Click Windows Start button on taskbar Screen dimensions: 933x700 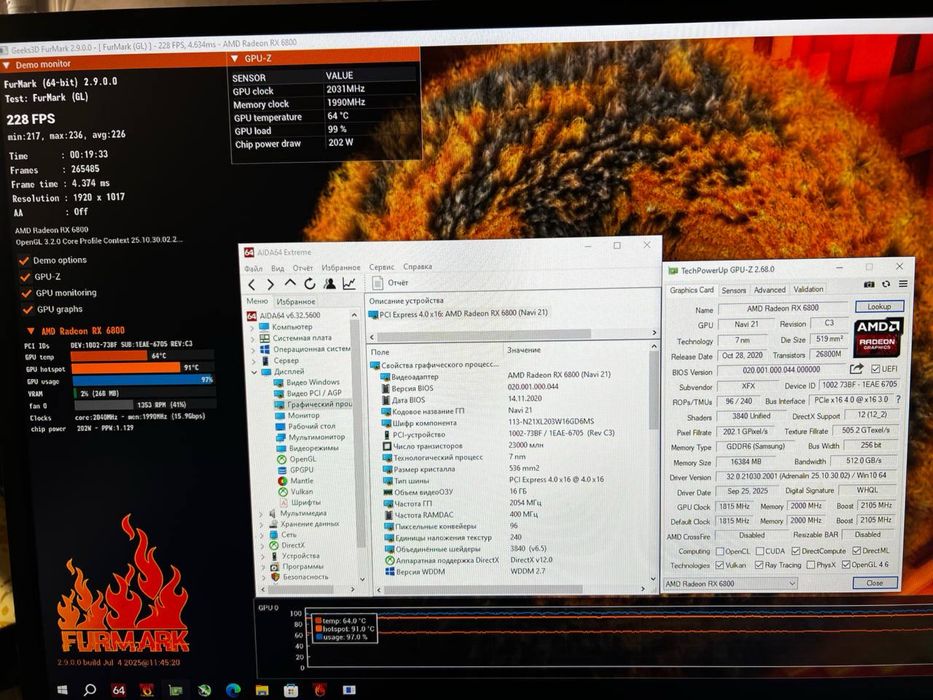pyautogui.click(x=62, y=690)
